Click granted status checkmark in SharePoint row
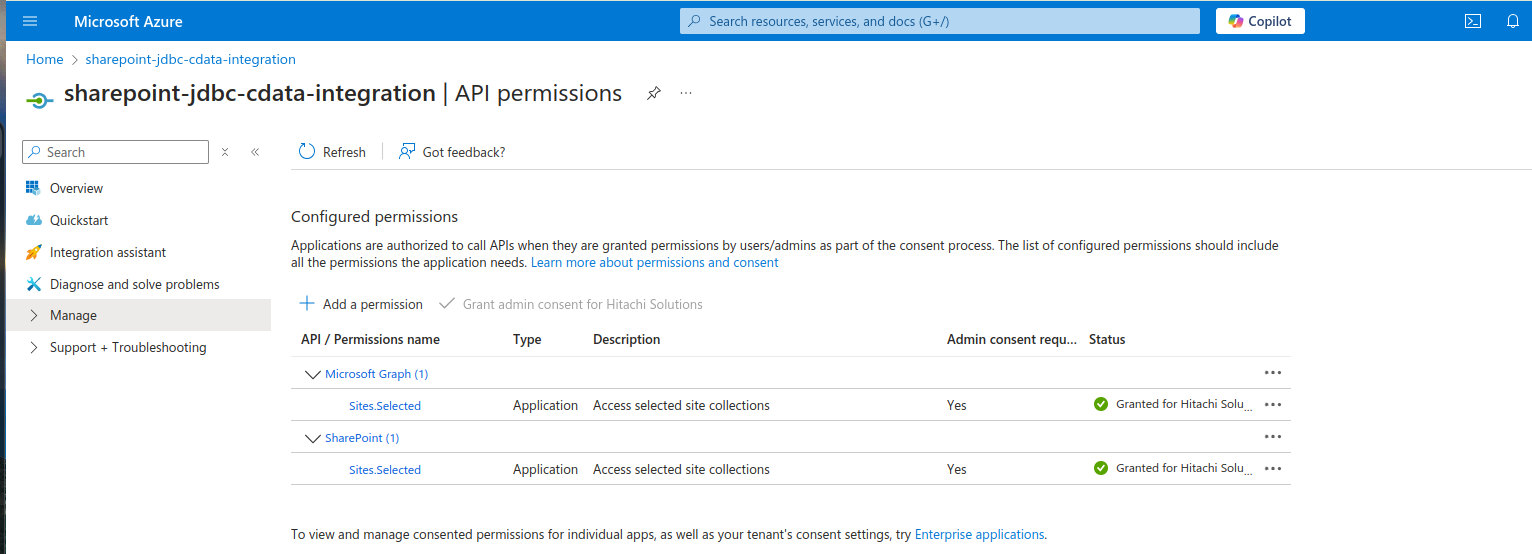 coord(1101,468)
